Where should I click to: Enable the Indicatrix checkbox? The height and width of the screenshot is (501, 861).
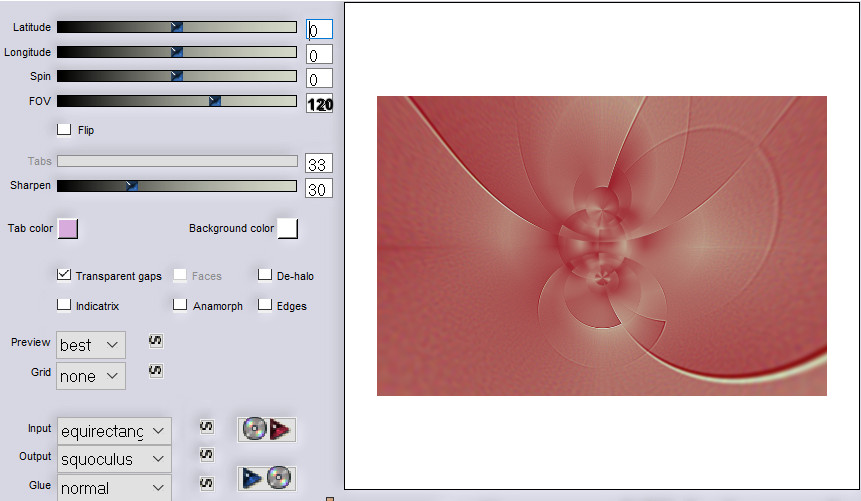(65, 305)
